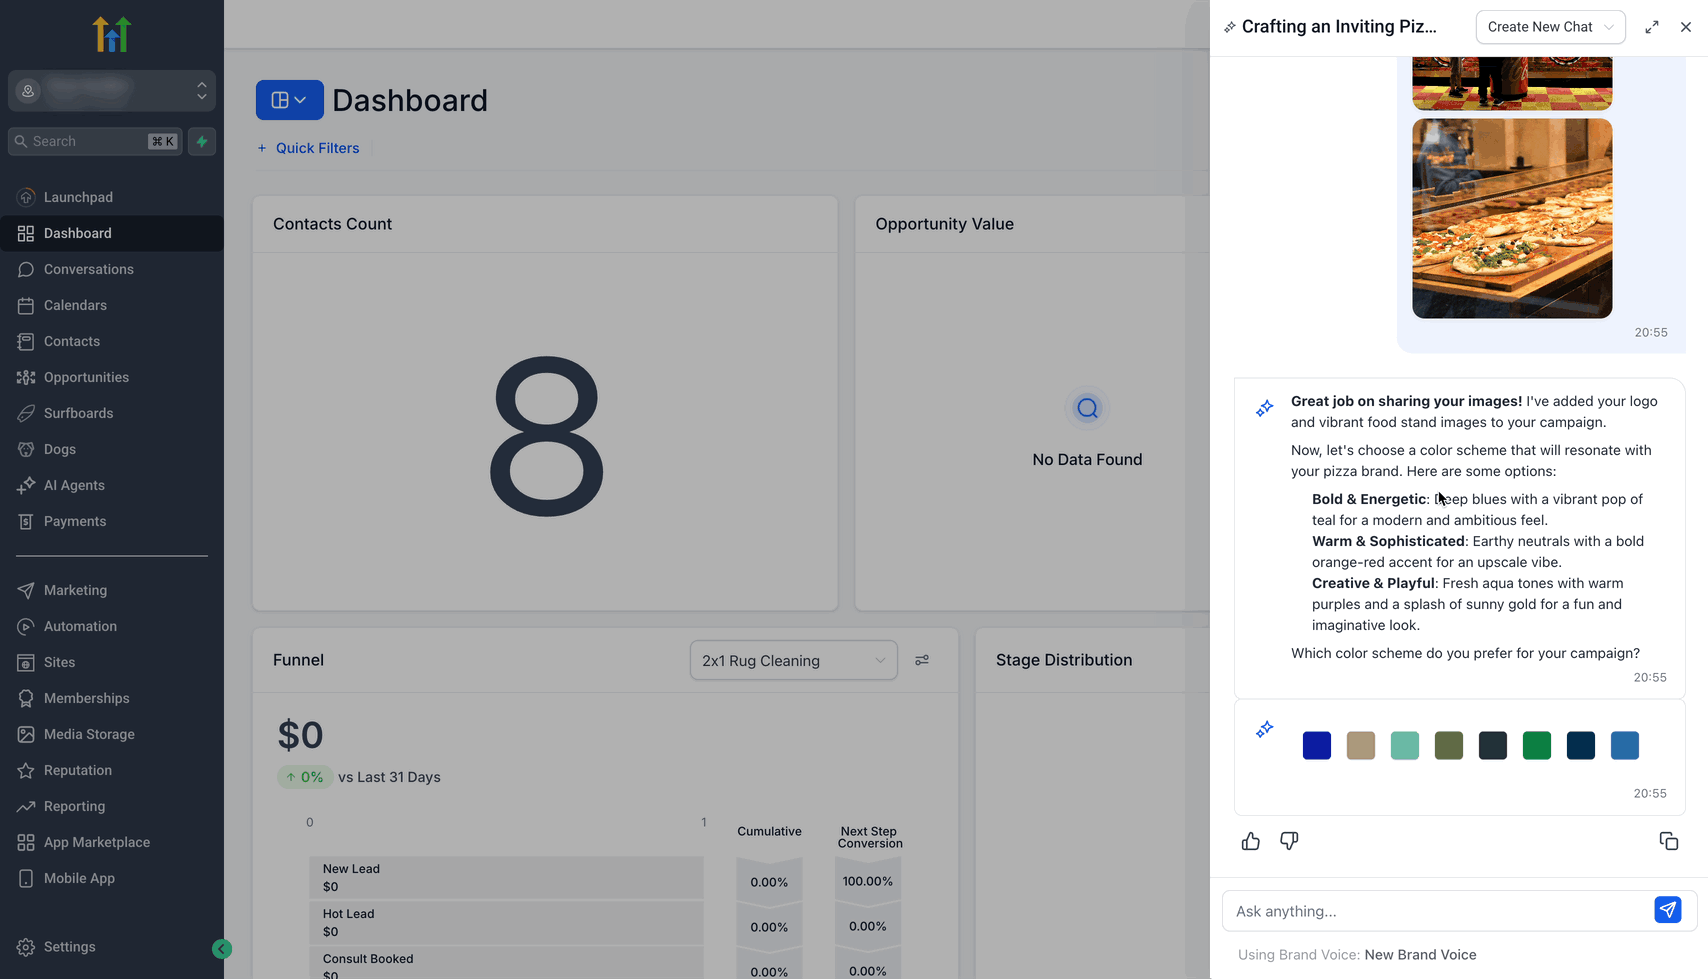The height and width of the screenshot is (979, 1708).
Task: Copy the AI chat response
Action: point(1668,841)
